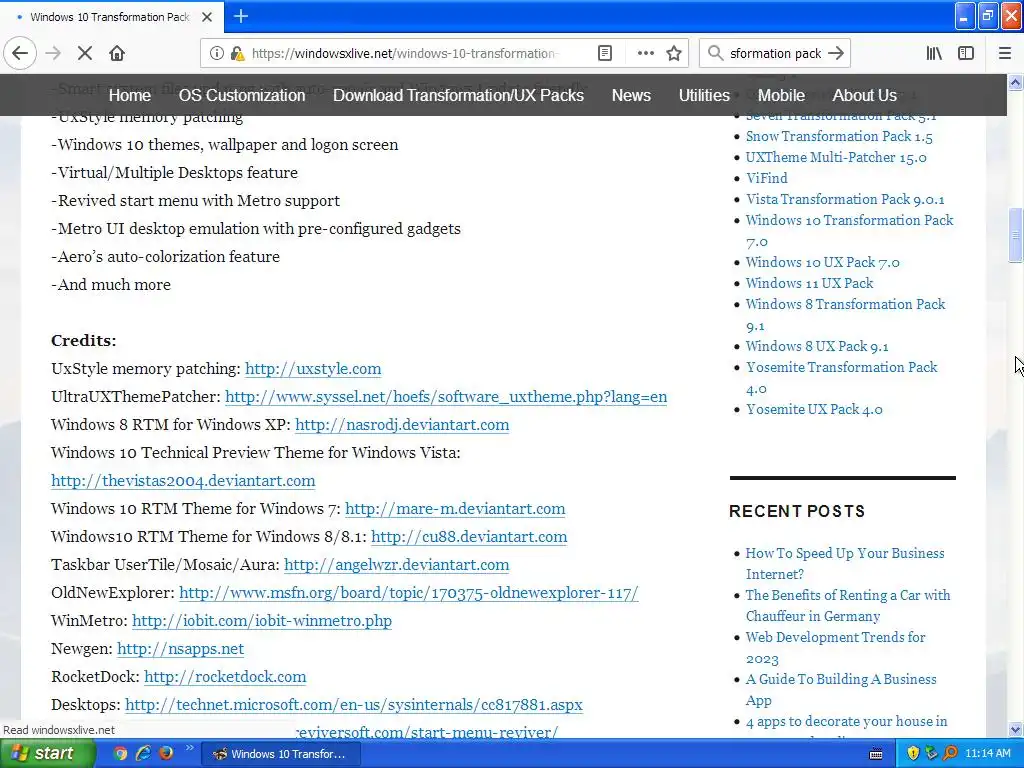Viewport: 1024px width, 768px height.
Task: Open Windows 10 UX Pack 7.0 link
Action: [x=822, y=263]
